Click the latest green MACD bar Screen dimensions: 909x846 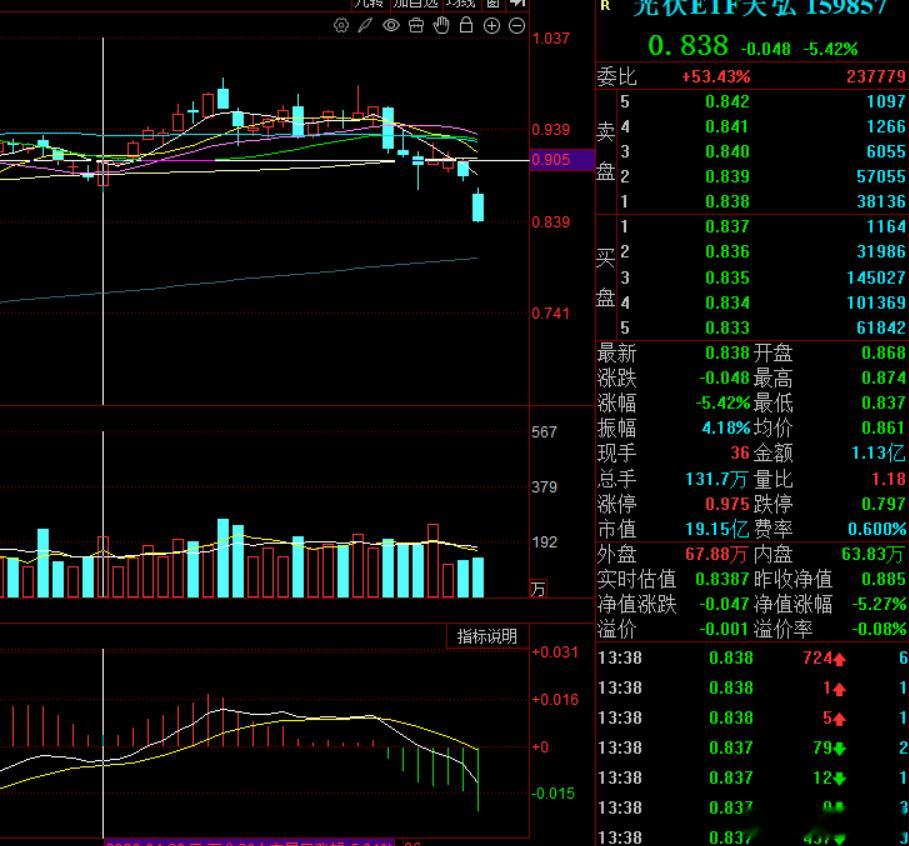coord(478,779)
